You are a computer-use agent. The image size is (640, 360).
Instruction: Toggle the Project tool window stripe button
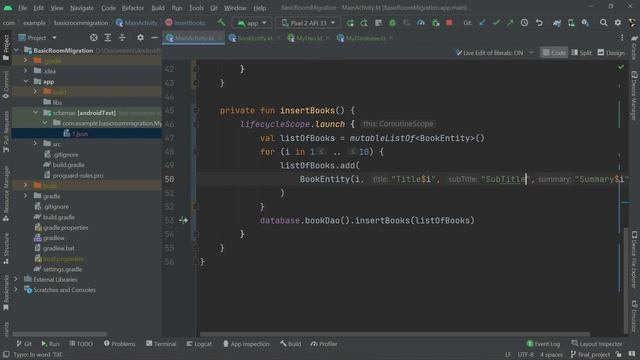pyautogui.click(x=6, y=47)
